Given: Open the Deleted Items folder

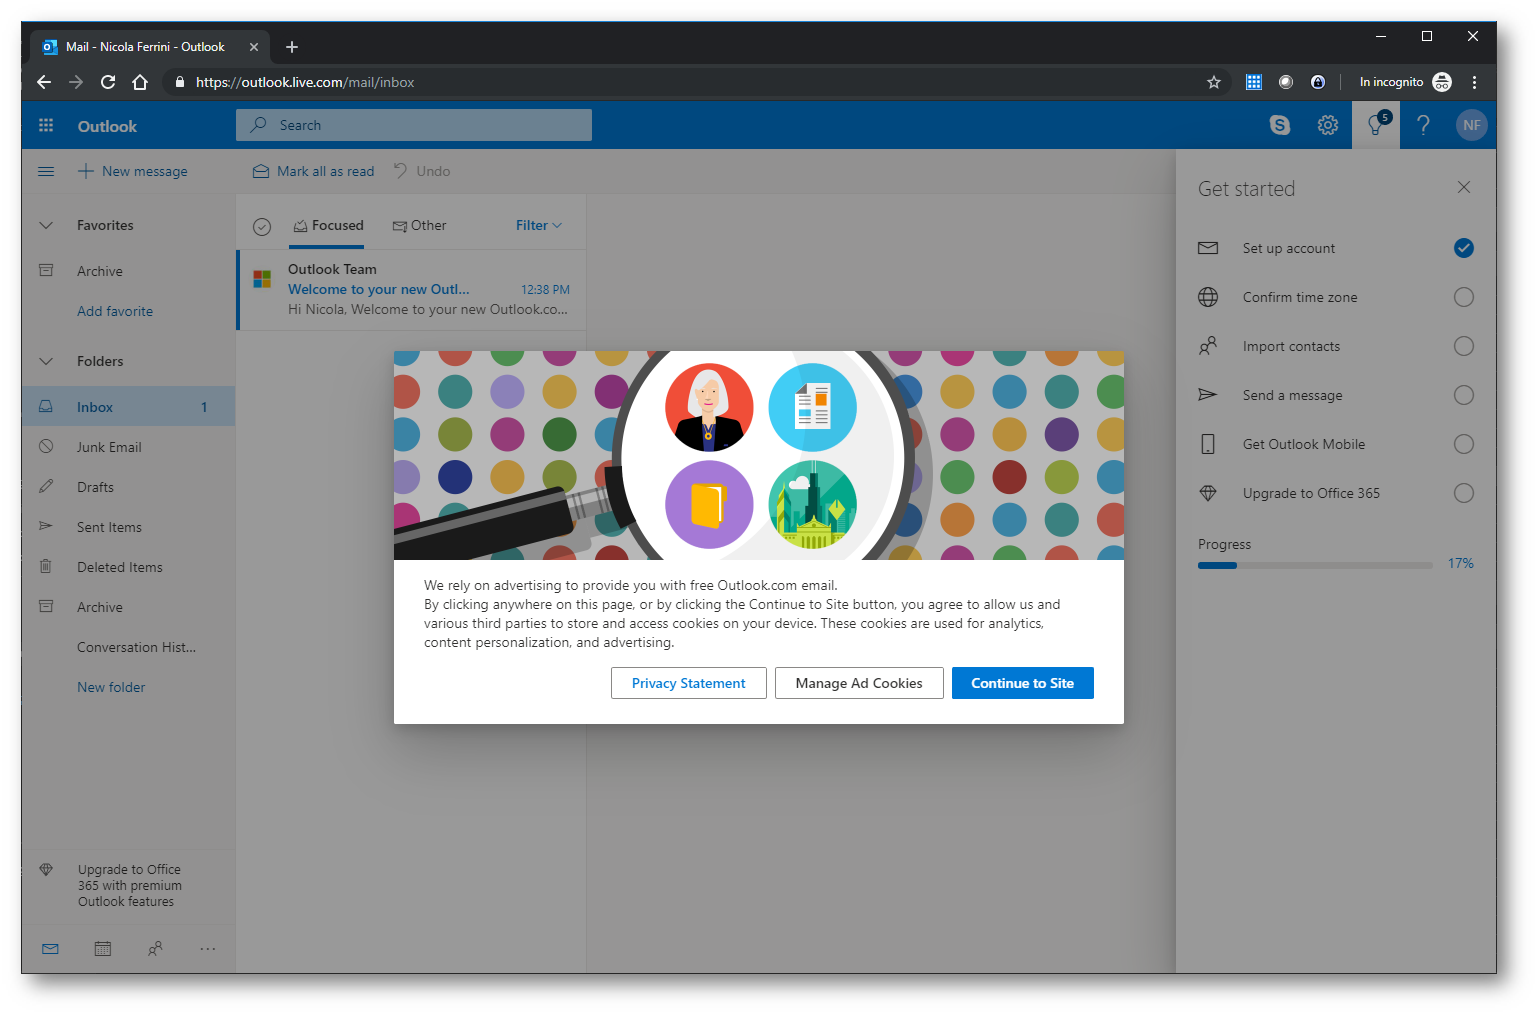Looking at the screenshot, I should tap(128, 567).
